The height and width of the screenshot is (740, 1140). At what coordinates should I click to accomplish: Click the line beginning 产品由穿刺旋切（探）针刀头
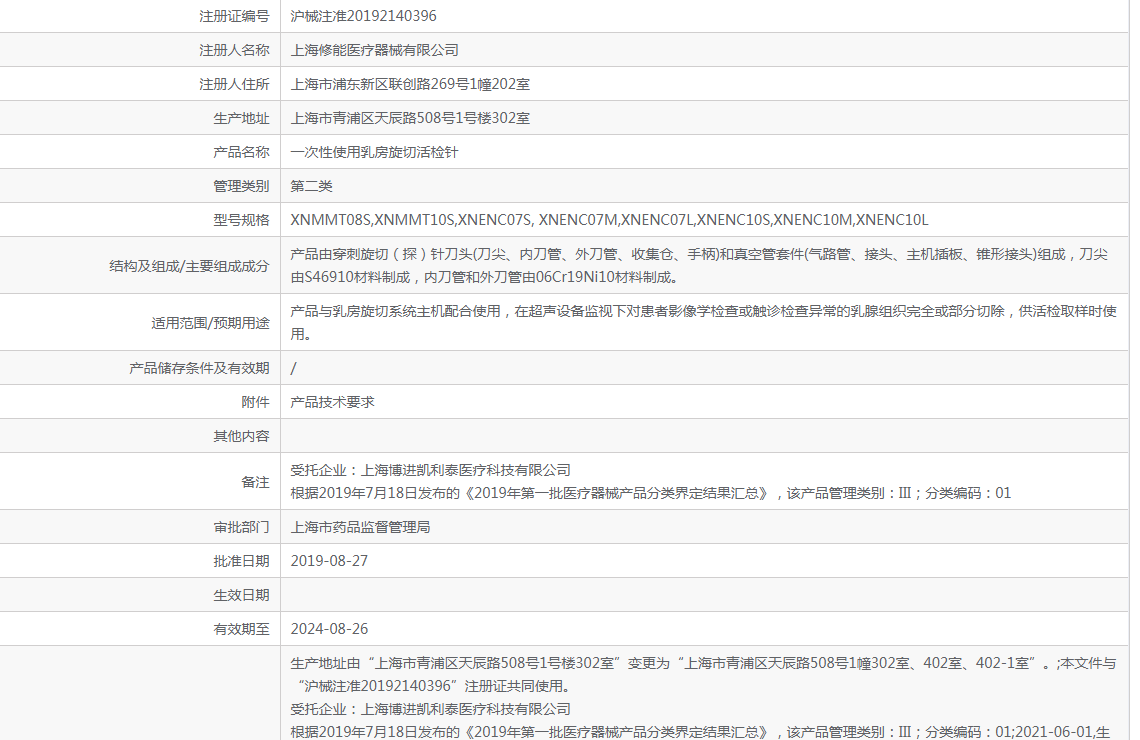[699, 254]
